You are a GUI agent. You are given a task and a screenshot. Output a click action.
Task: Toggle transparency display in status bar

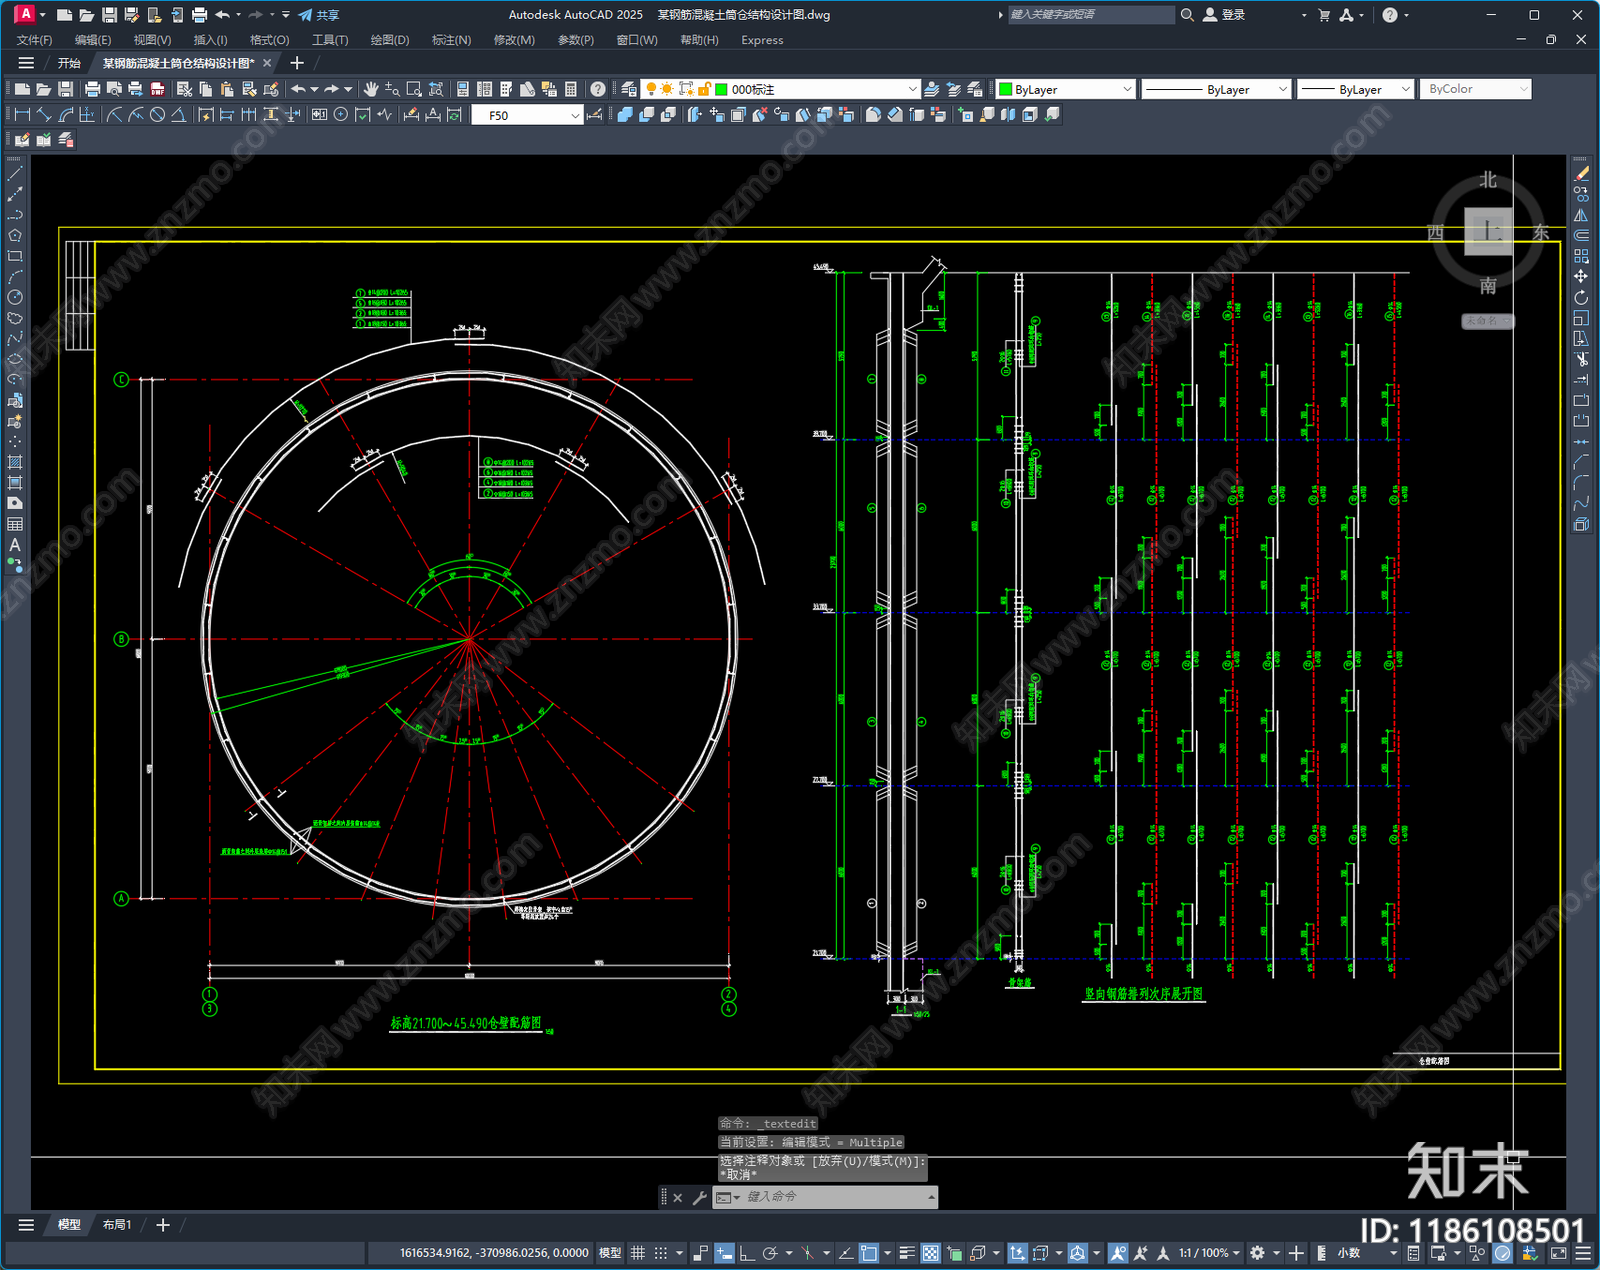point(931,1253)
